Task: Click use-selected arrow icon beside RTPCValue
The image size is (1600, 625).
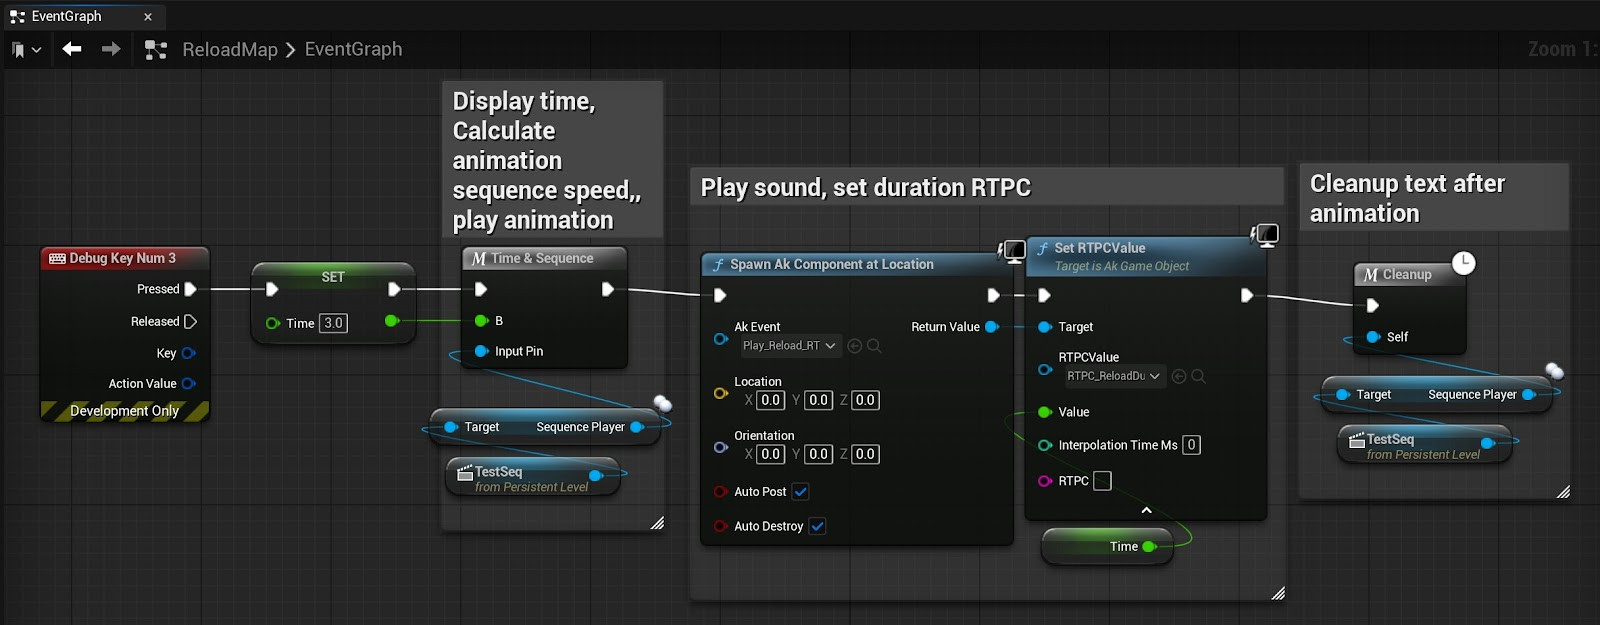Action: (1179, 376)
